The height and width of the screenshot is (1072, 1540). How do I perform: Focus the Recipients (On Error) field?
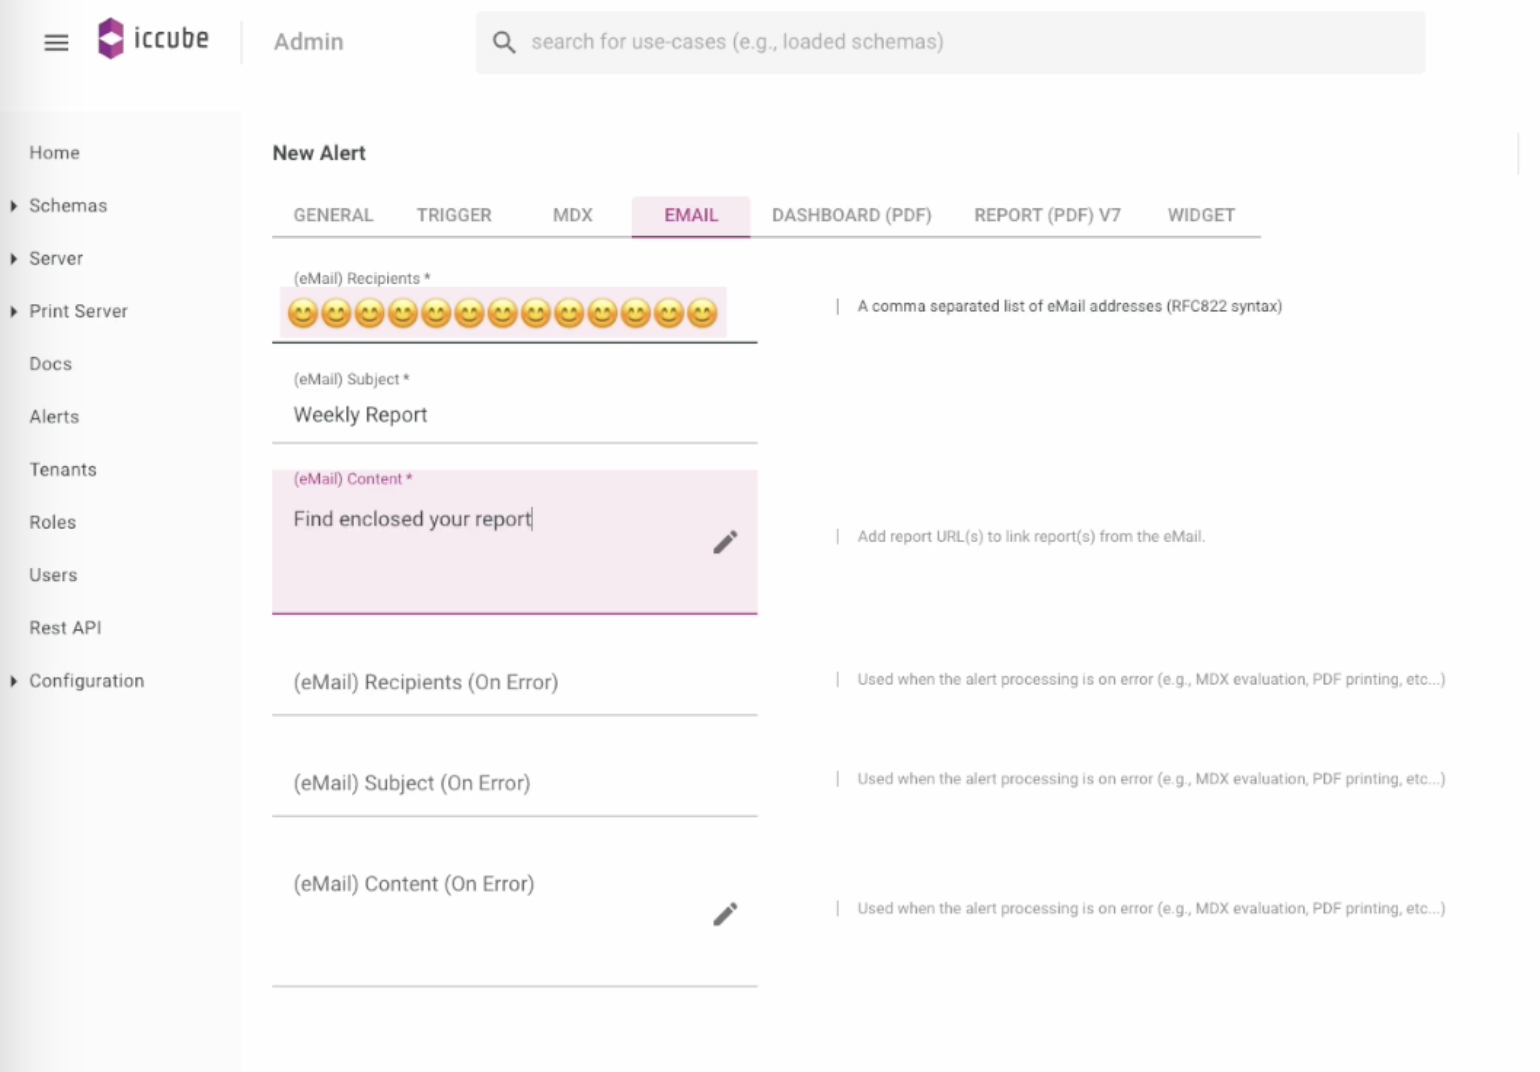pos(514,683)
